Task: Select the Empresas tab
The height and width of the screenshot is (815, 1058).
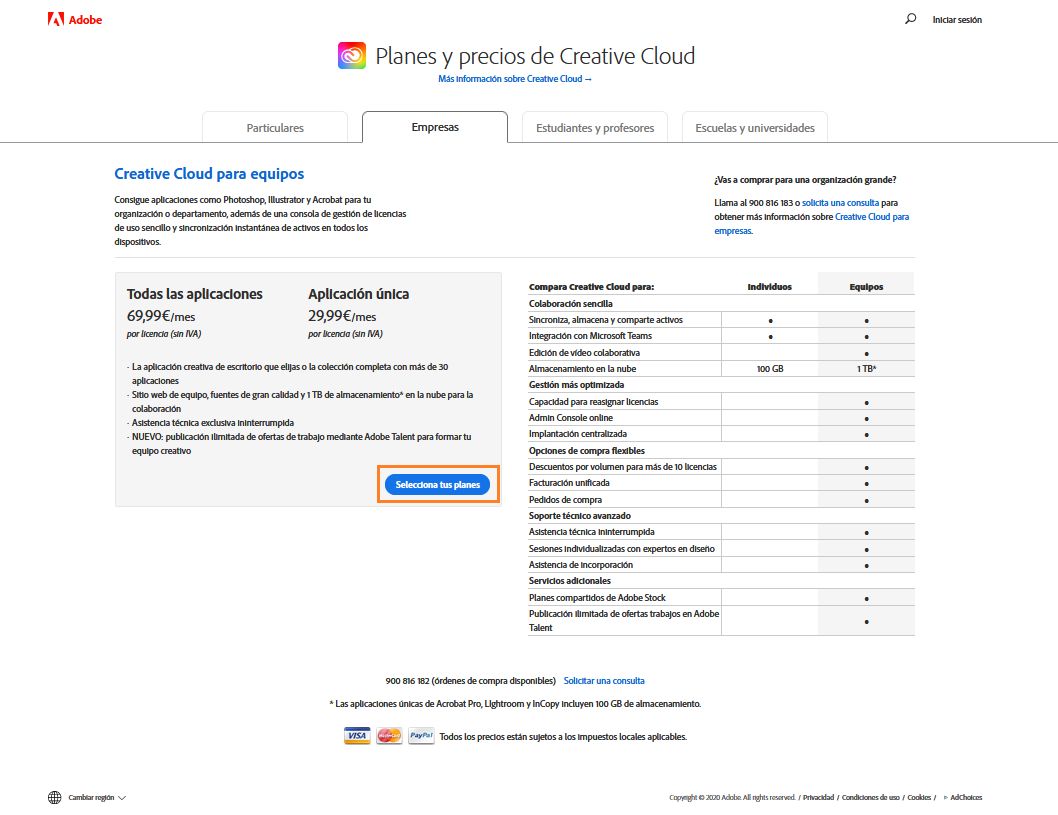Action: point(435,127)
